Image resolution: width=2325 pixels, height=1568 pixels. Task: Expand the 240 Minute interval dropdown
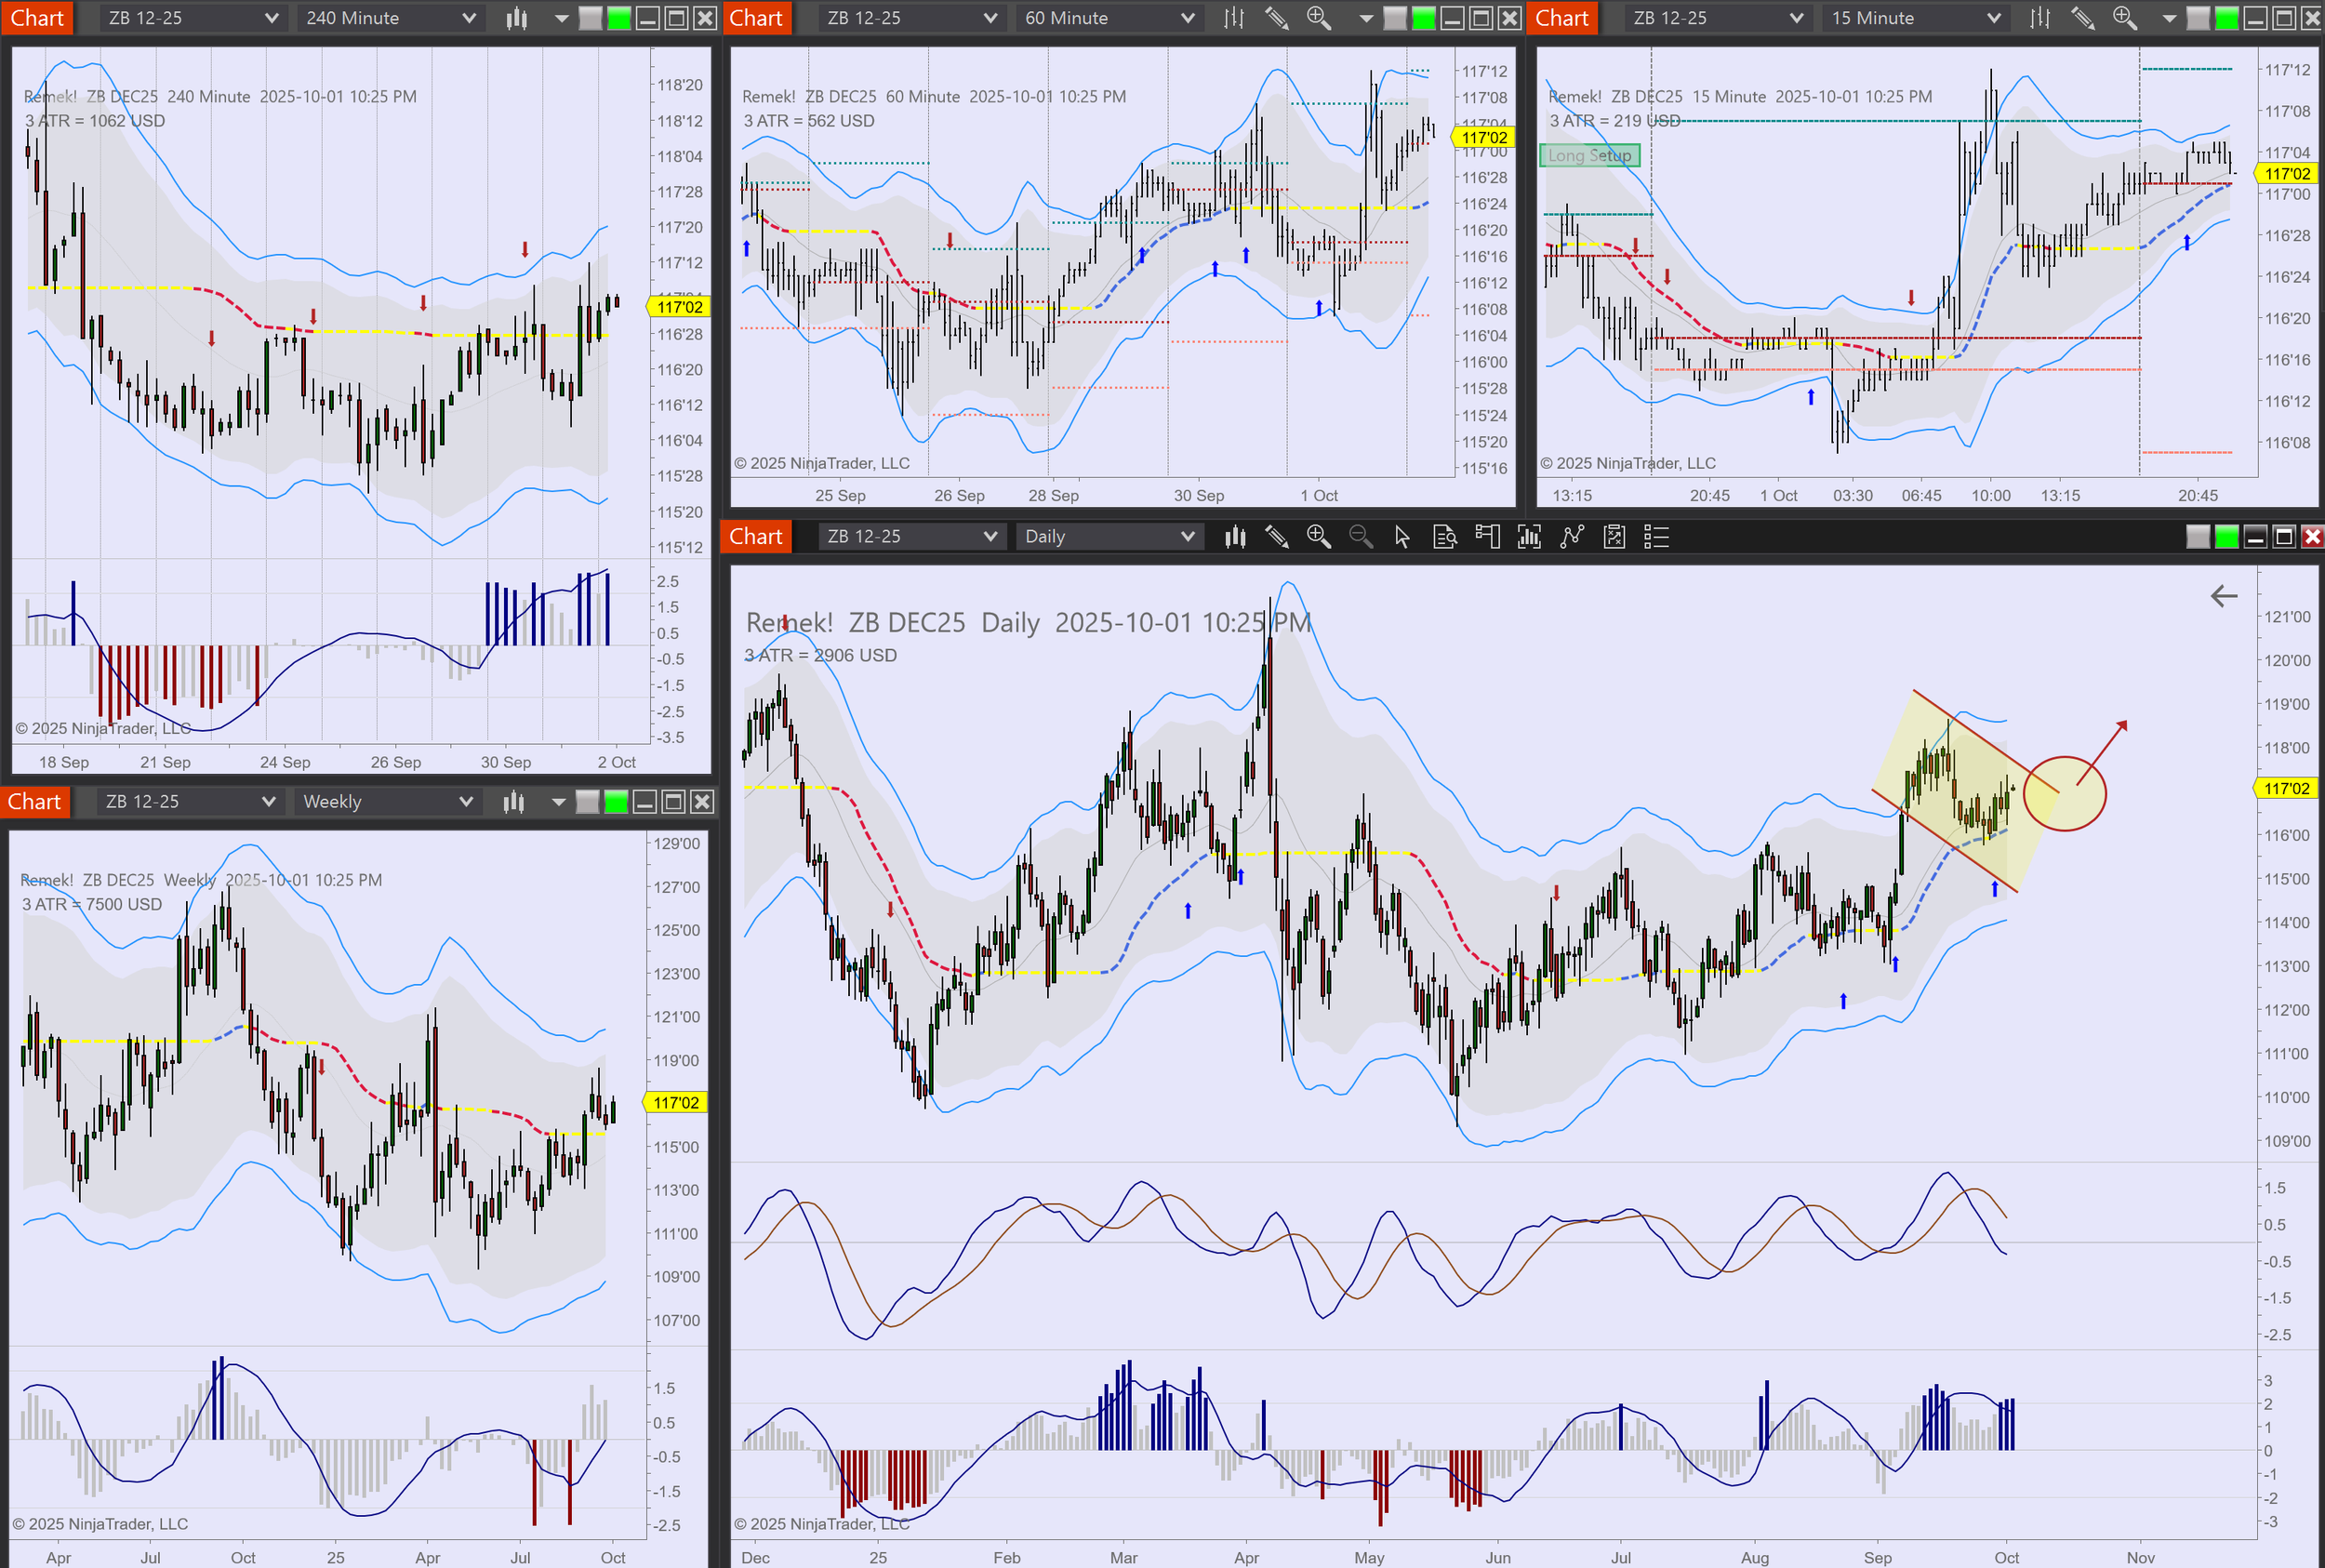tap(468, 18)
